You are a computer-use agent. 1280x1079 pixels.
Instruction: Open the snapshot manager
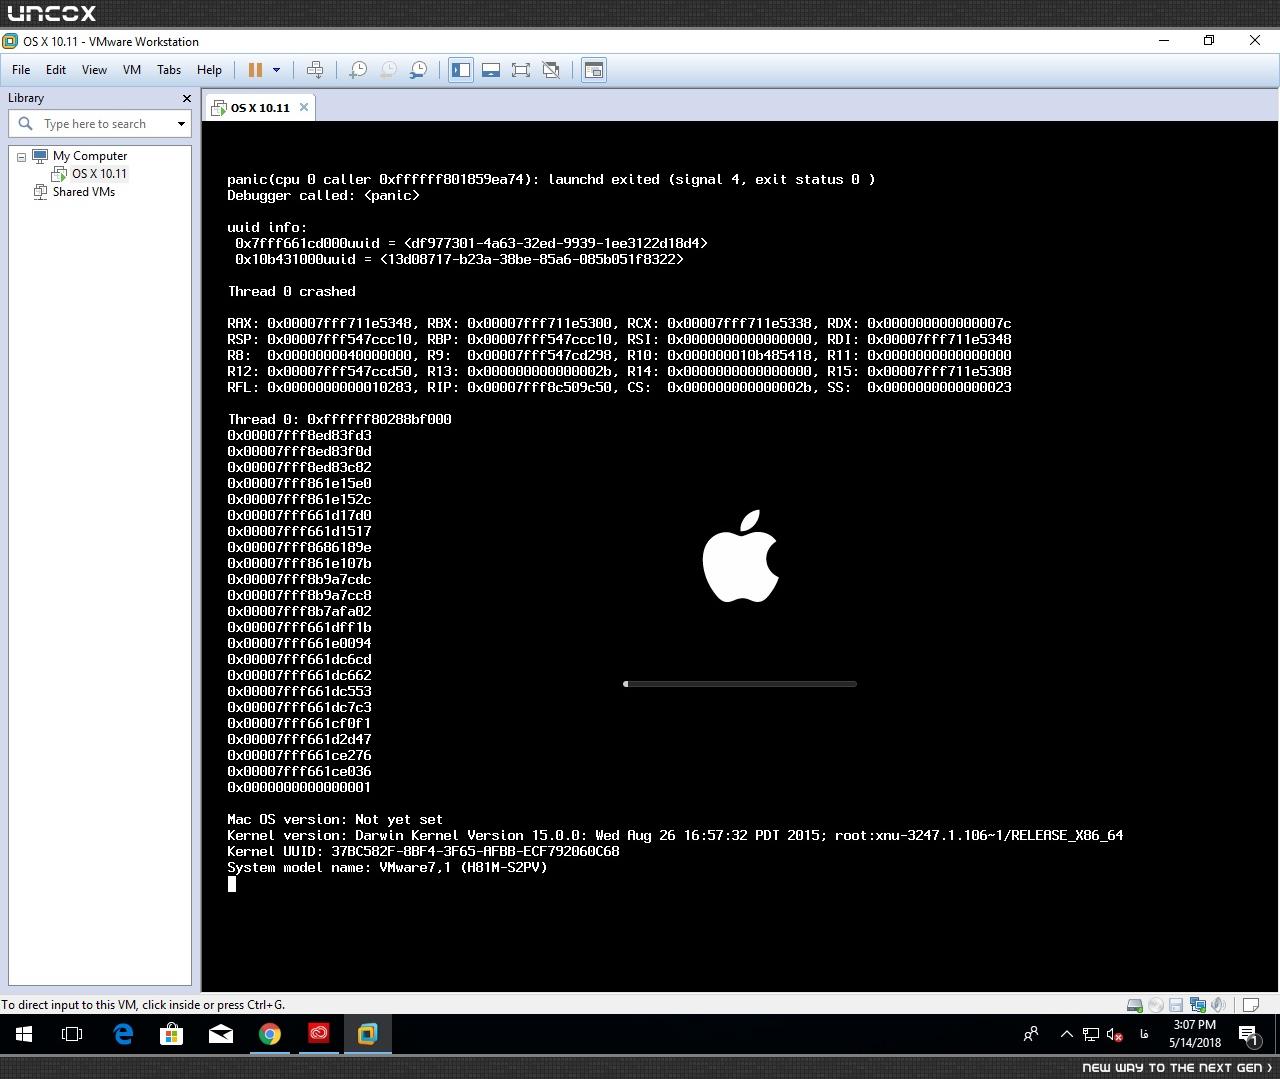[x=419, y=70]
